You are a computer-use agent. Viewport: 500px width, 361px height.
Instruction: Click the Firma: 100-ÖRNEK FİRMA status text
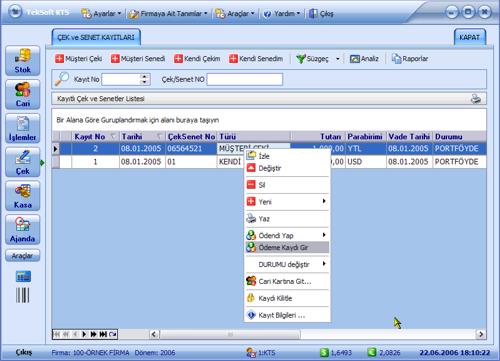tap(90, 353)
